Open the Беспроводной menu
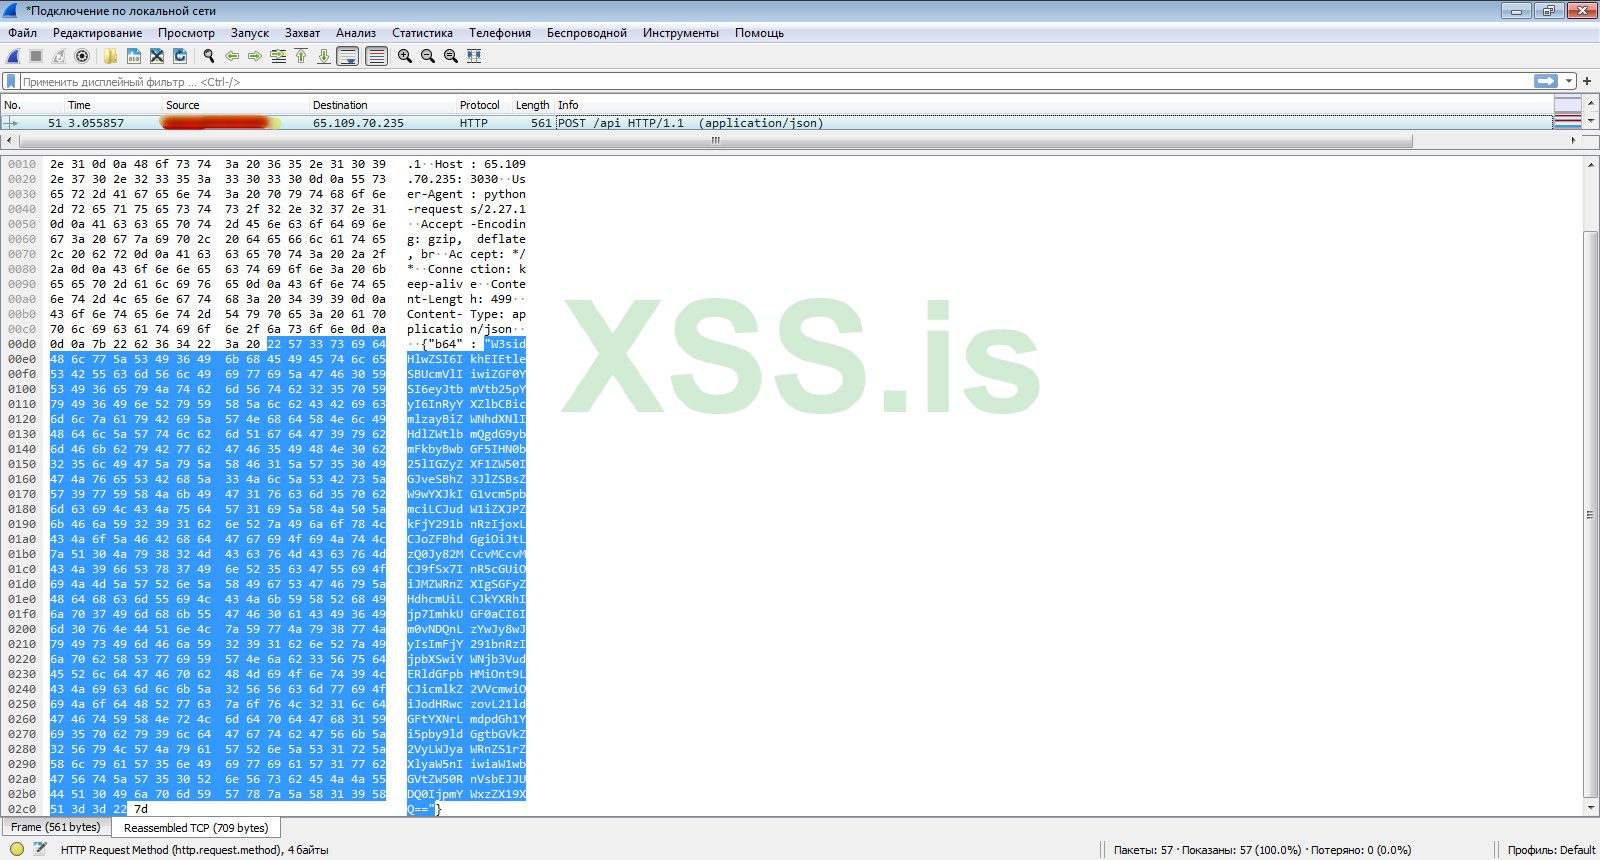 (x=587, y=33)
